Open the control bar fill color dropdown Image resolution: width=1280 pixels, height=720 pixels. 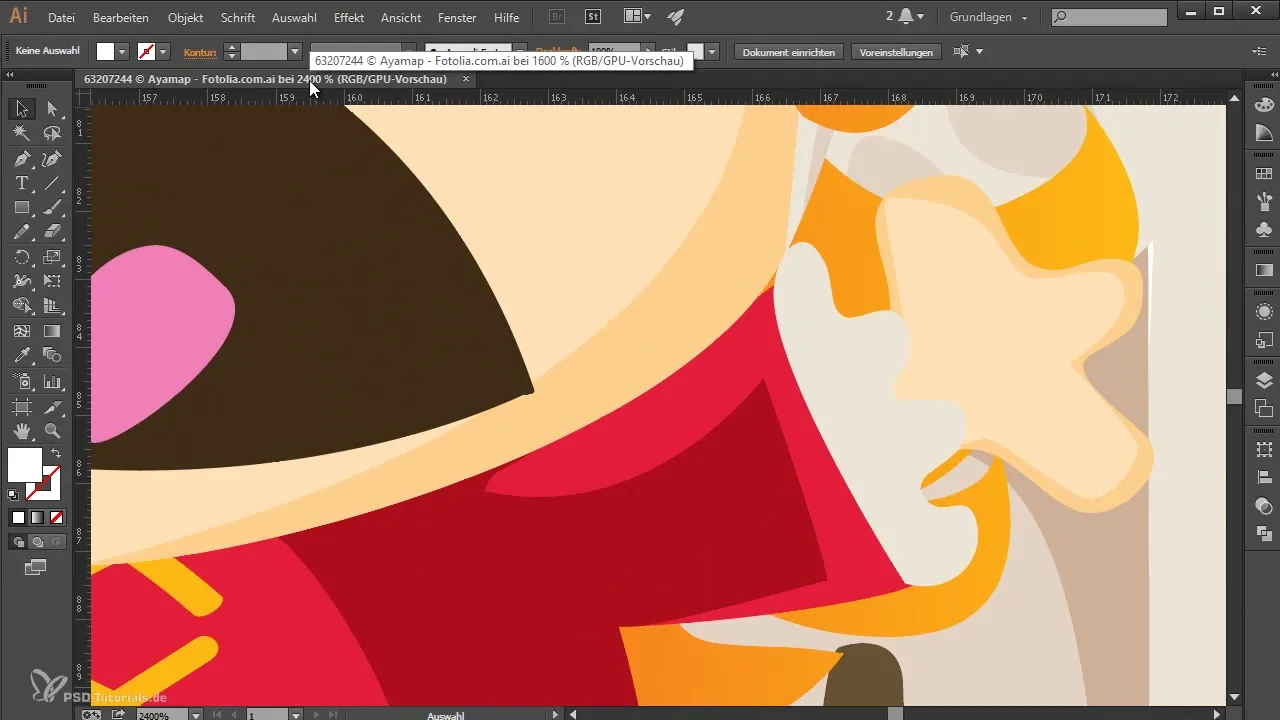[x=122, y=51]
